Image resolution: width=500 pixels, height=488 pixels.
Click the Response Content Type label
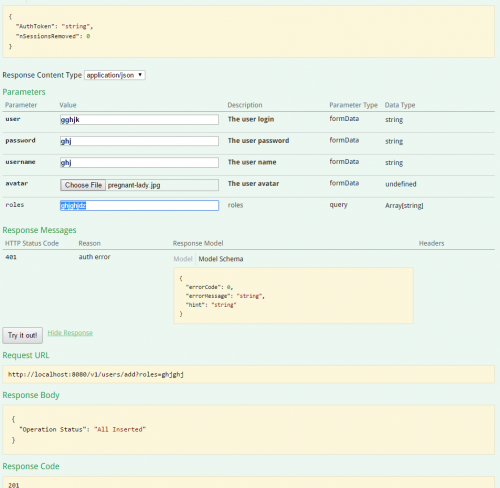[x=42, y=75]
